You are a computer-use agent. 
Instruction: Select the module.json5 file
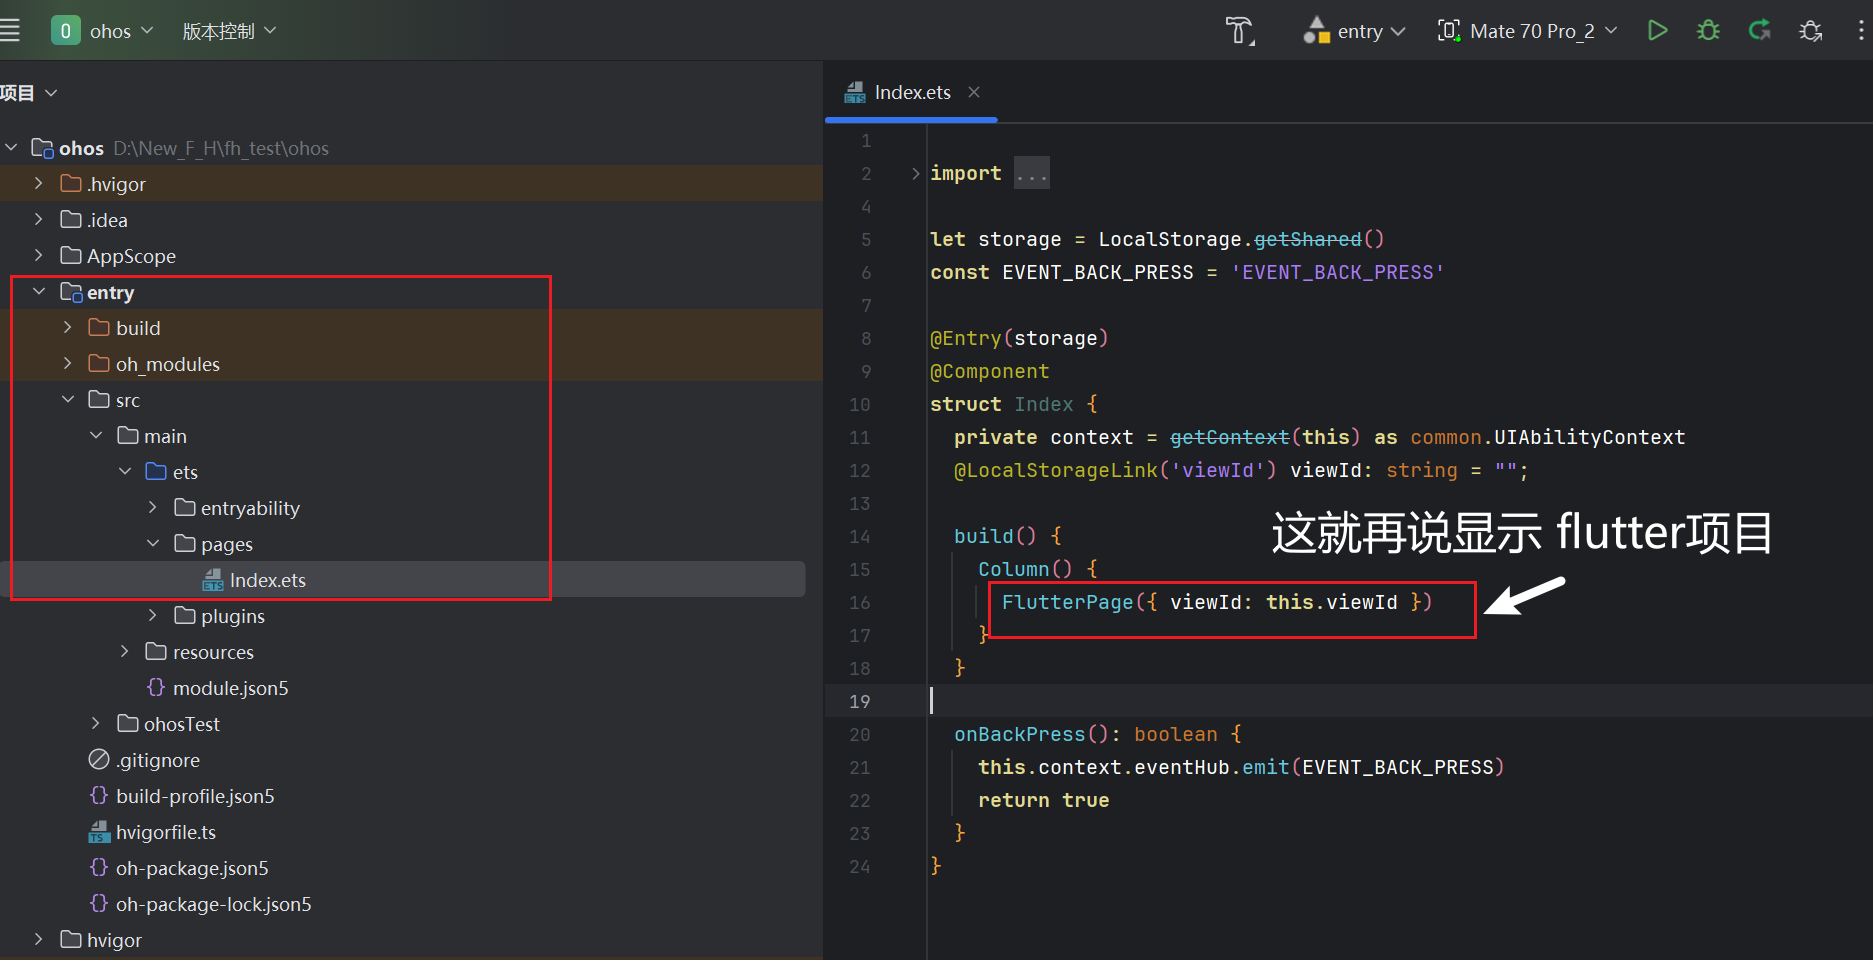[x=230, y=688]
